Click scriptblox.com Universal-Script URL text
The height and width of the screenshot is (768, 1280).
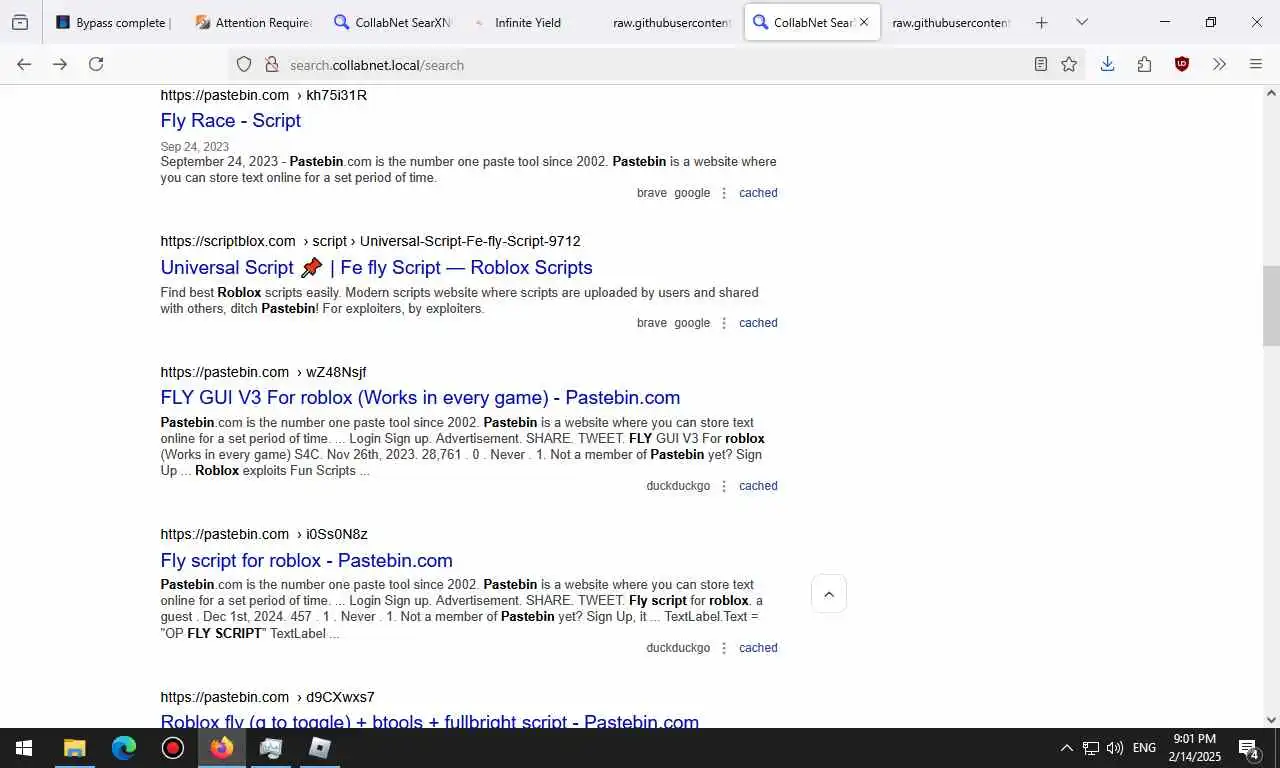pos(370,241)
